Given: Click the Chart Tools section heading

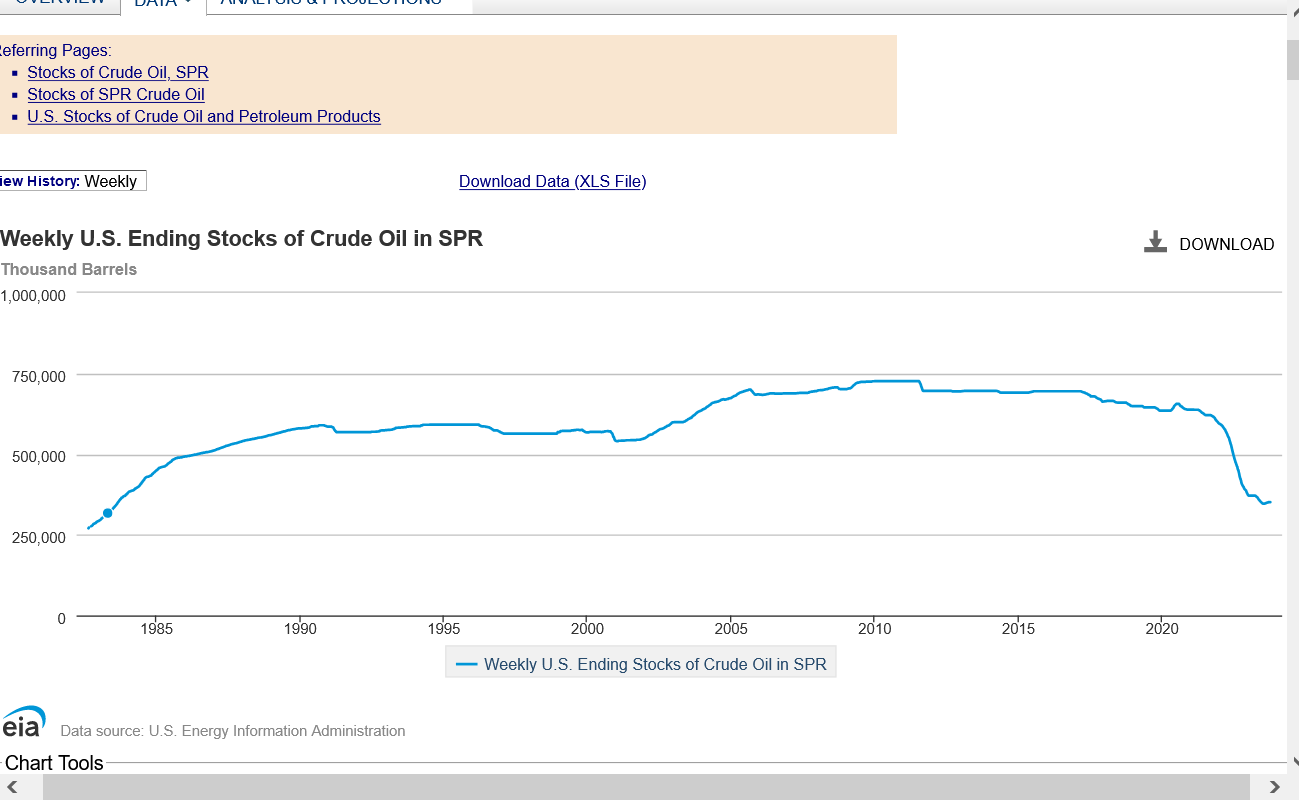Looking at the screenshot, I should click(x=54, y=763).
